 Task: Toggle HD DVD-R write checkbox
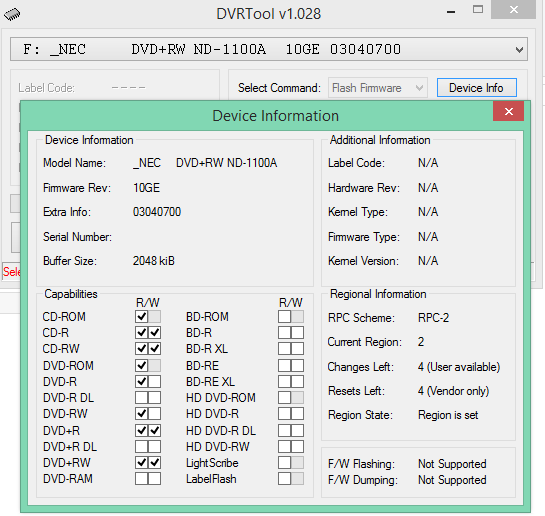[x=298, y=413]
